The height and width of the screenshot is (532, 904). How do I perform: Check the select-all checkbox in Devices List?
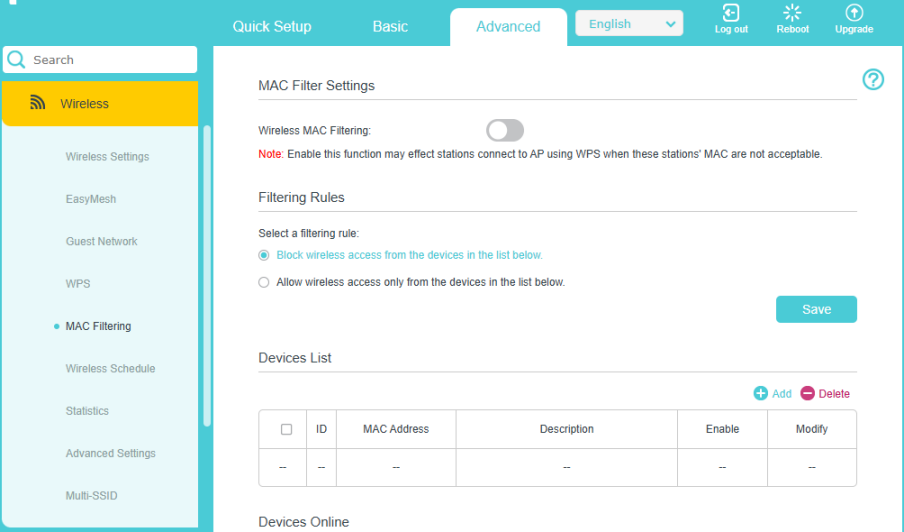(x=286, y=429)
